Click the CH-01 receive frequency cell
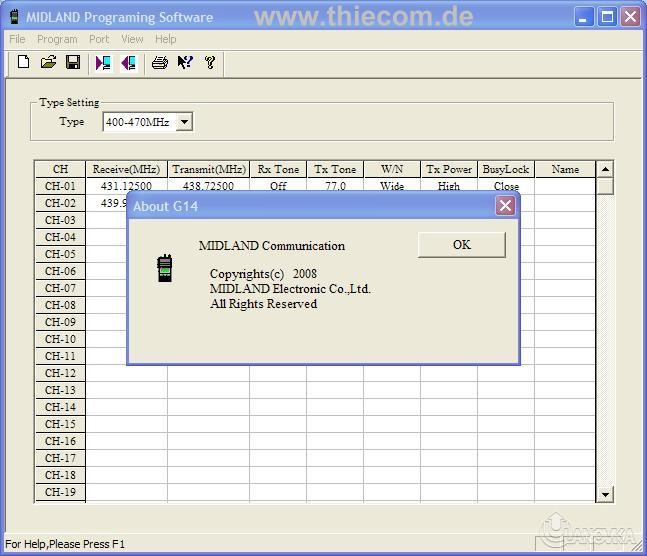 click(x=126, y=186)
